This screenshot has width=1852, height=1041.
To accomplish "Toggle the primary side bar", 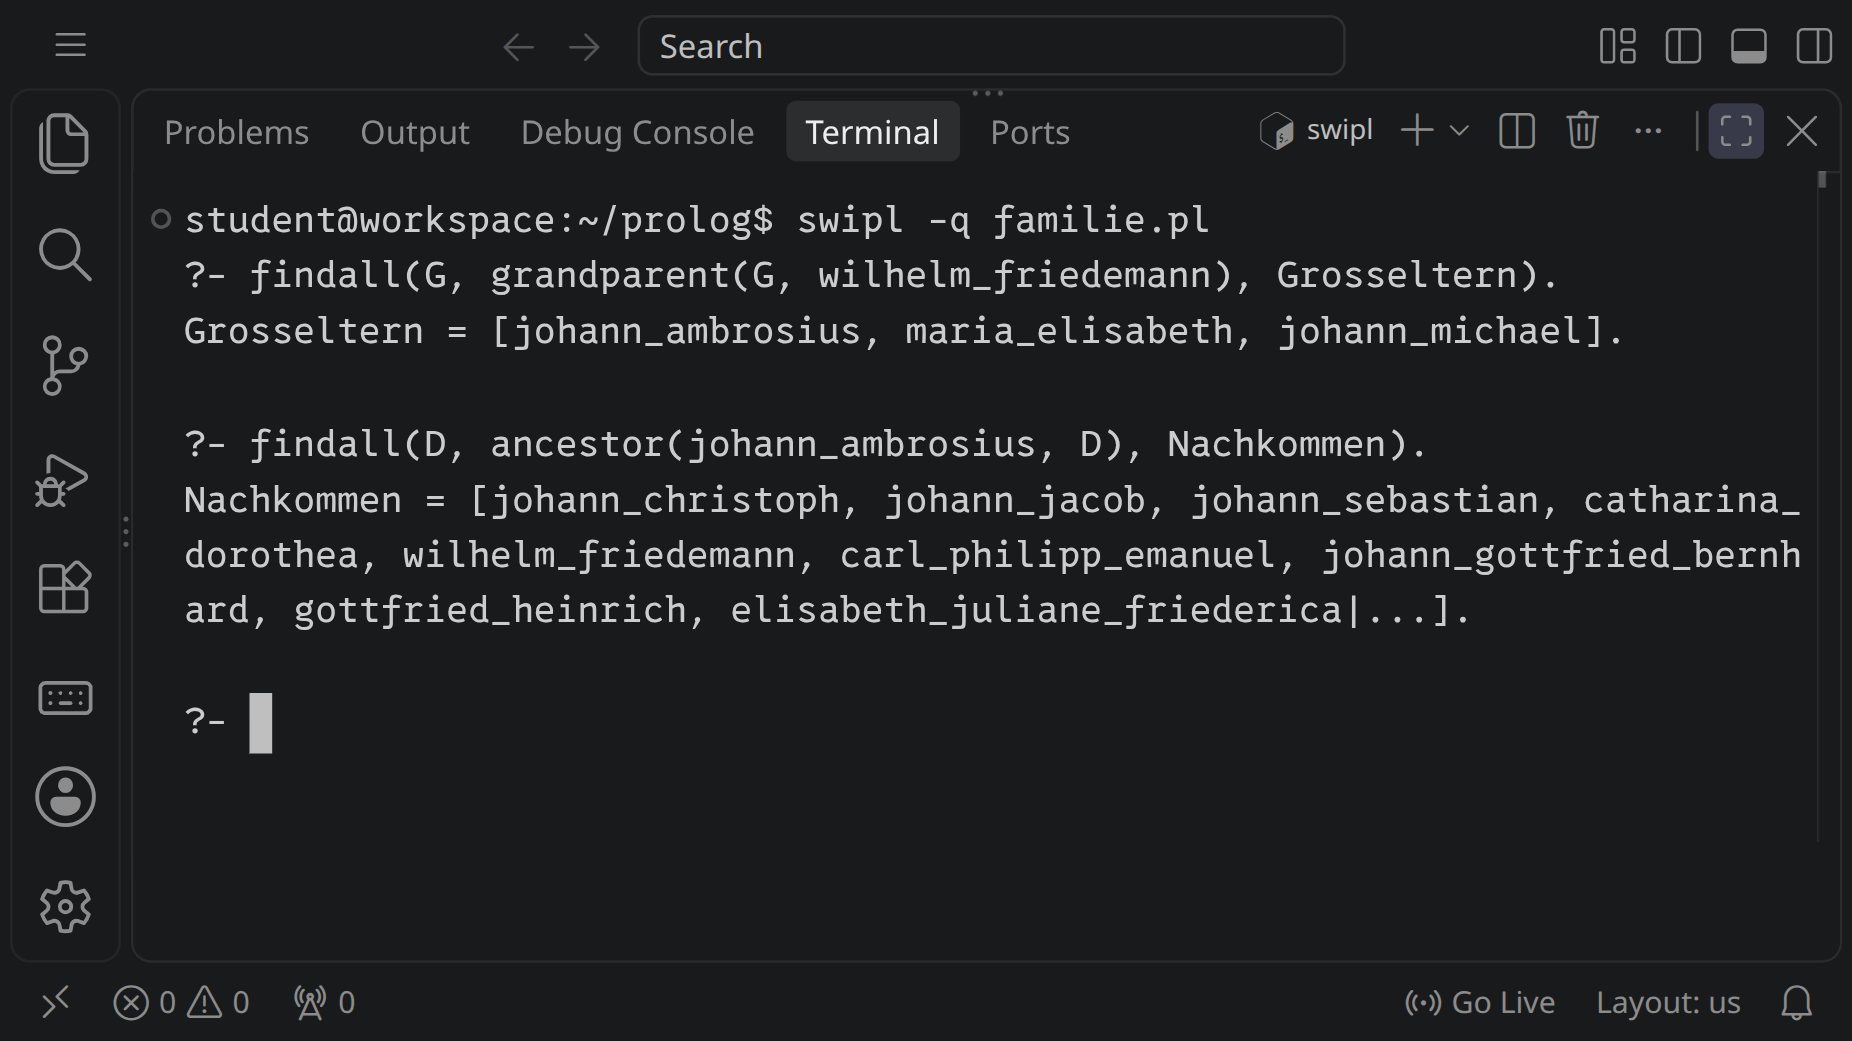I will 1683,46.
